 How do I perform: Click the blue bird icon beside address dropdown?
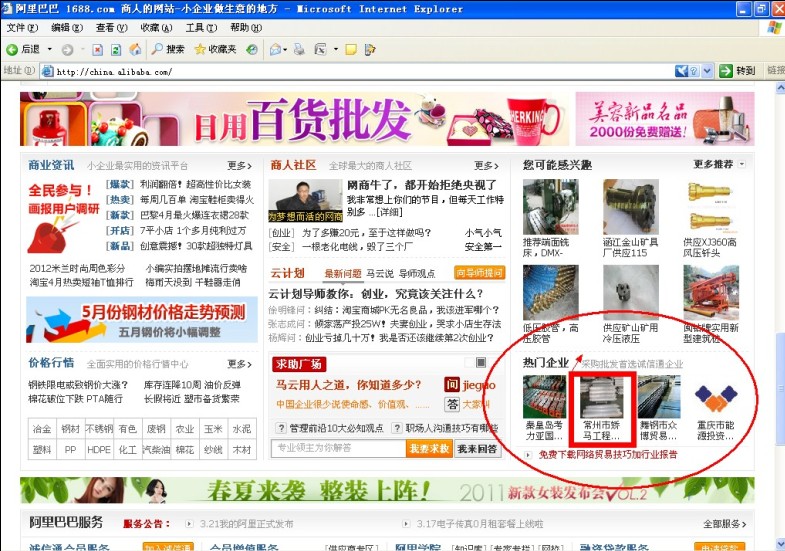coord(681,71)
